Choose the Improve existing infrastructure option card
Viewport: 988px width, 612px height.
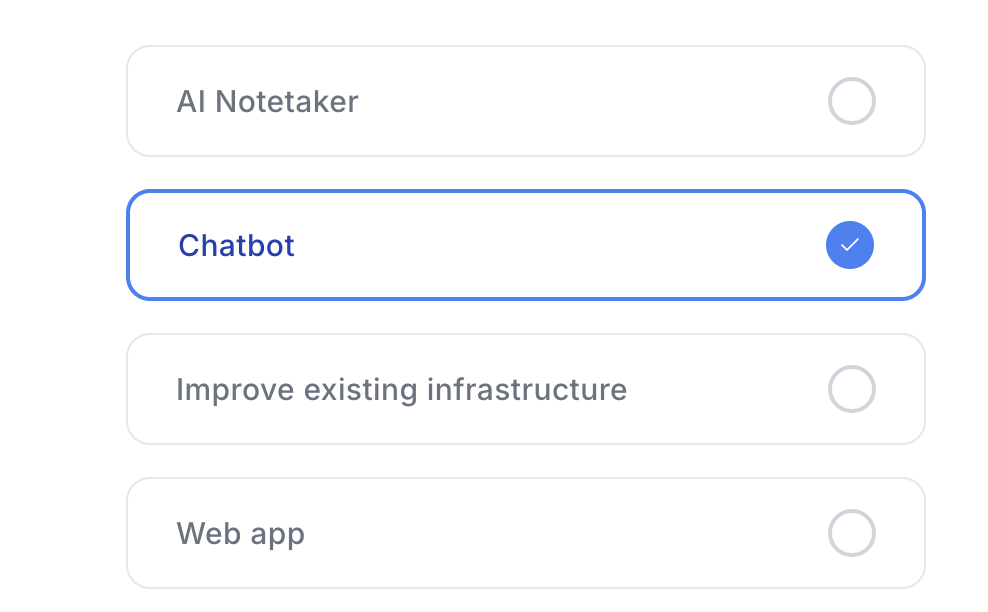click(x=525, y=389)
